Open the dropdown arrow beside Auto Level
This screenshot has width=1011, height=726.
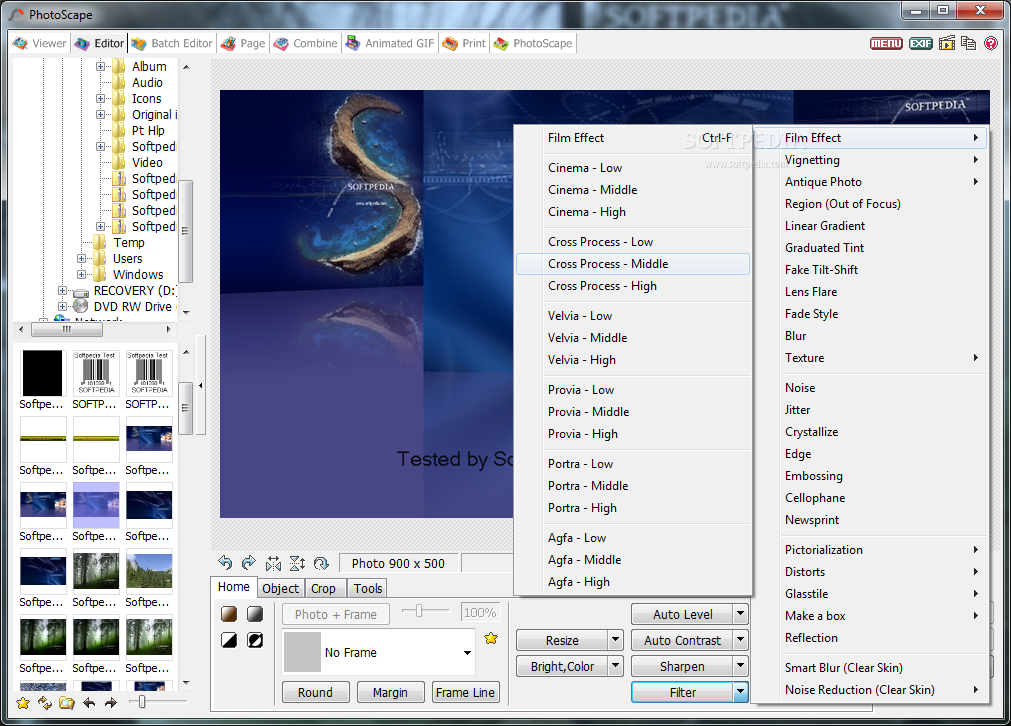pos(740,614)
